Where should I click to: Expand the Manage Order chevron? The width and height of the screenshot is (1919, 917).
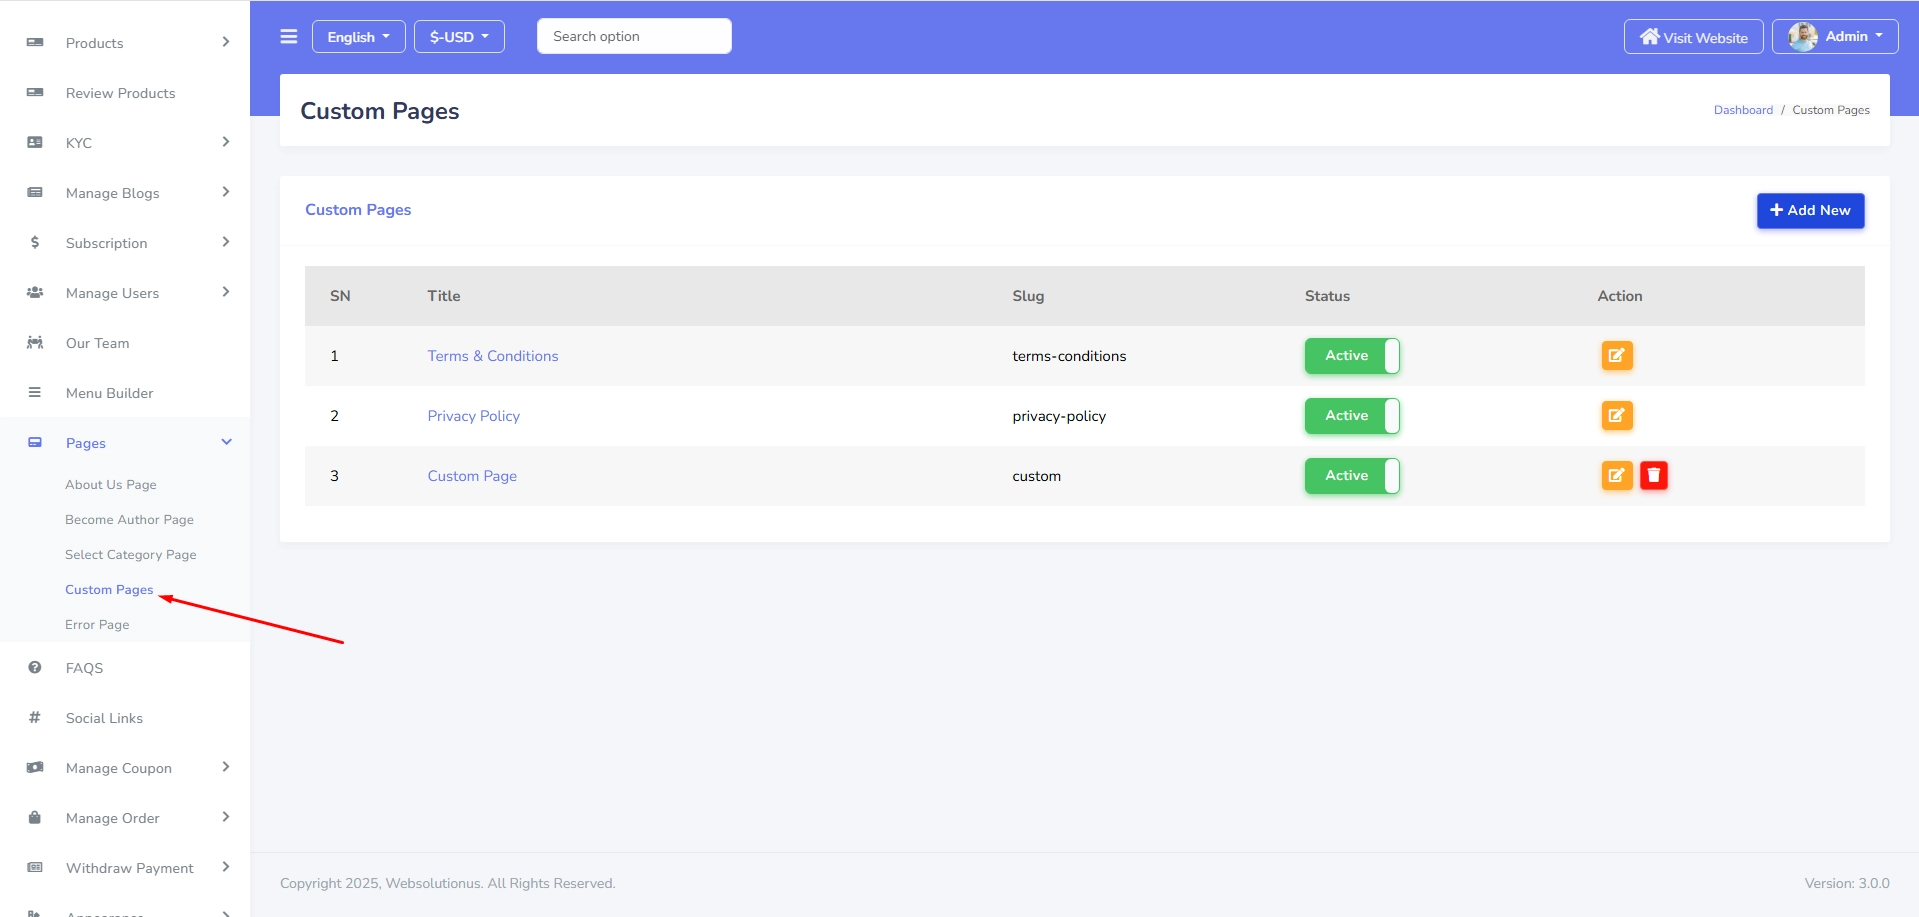226,817
